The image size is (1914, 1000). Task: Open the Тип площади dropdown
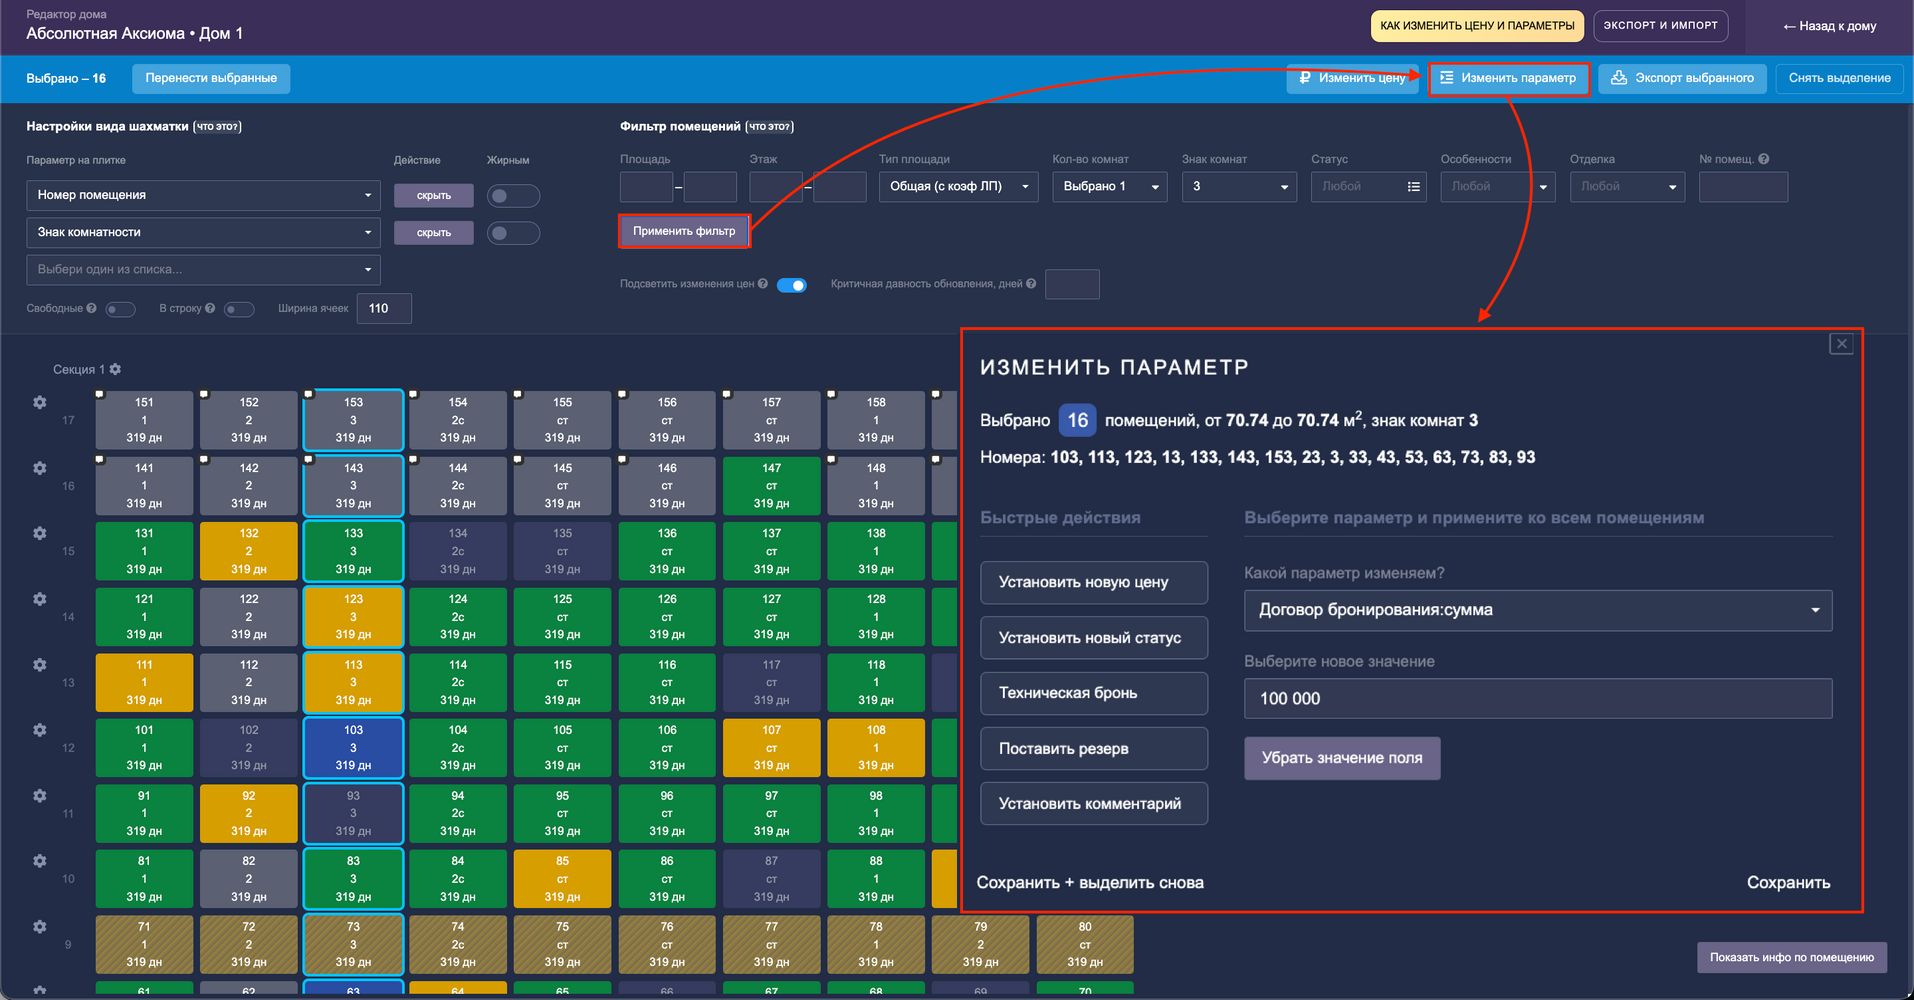(958, 187)
